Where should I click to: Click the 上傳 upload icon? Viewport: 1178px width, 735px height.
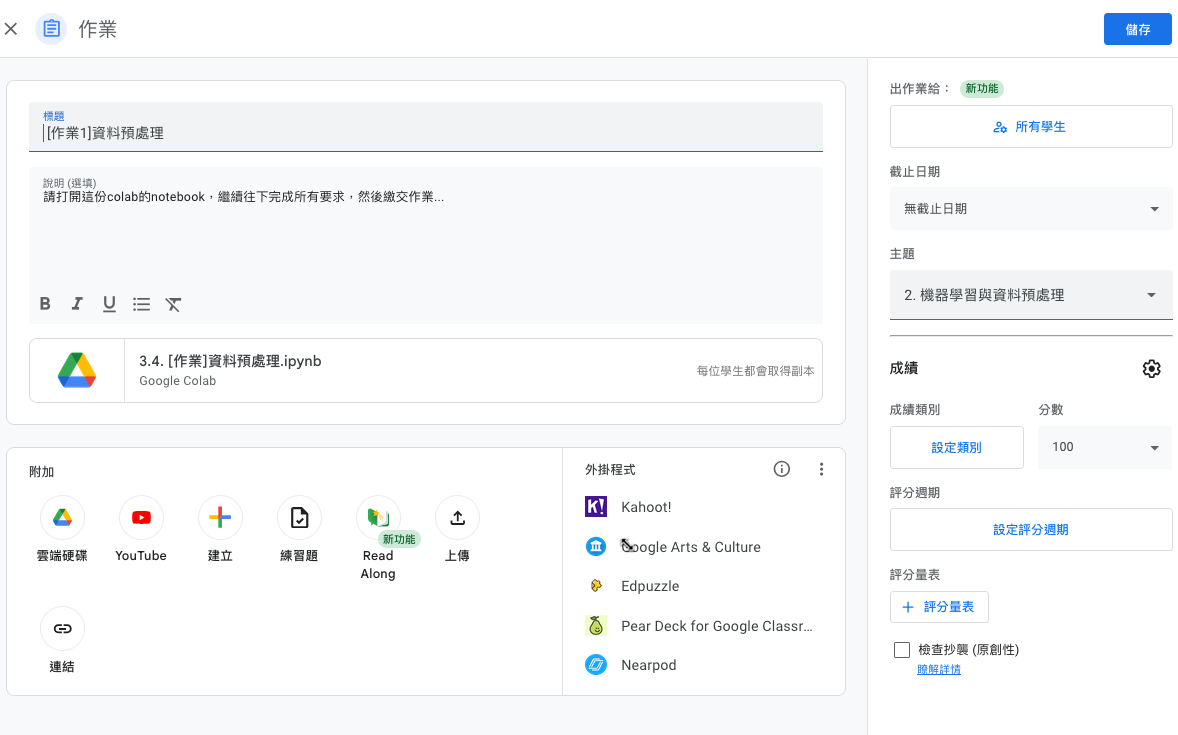(457, 517)
